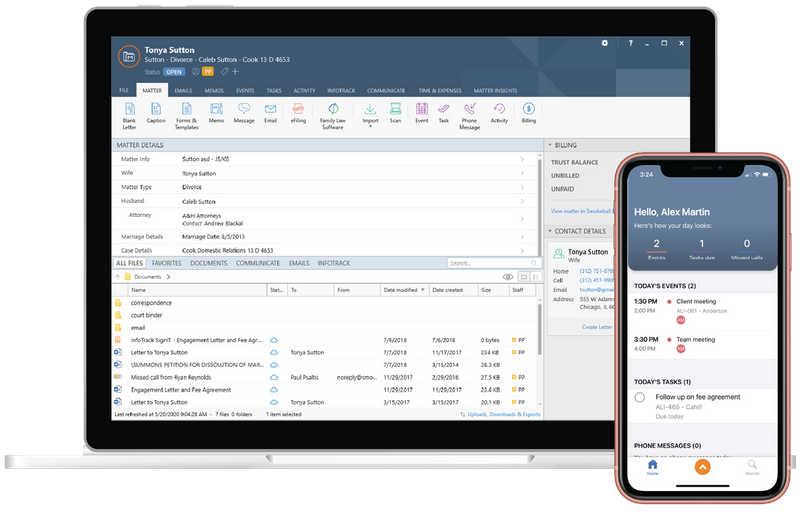Screen dimensions: 800x514
Task: Start a Scan from the toolbar
Action: point(395,113)
